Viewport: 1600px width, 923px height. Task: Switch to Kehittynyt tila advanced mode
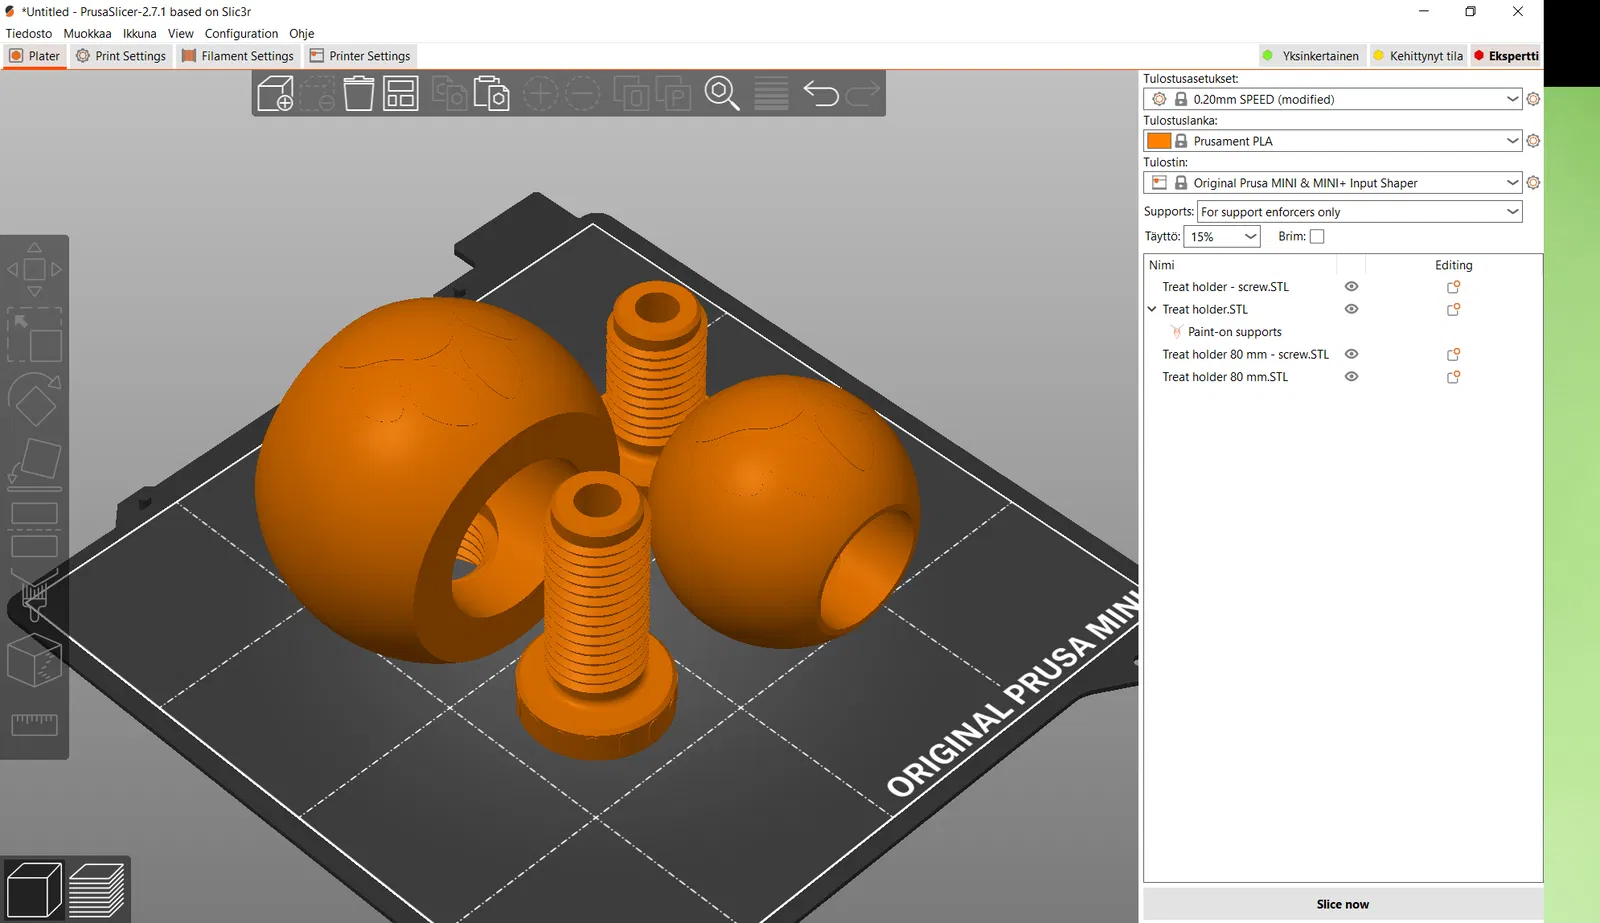click(x=1418, y=56)
